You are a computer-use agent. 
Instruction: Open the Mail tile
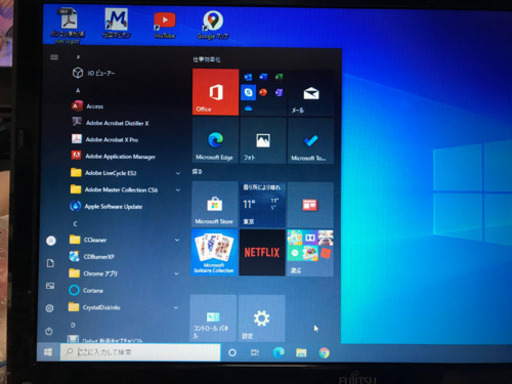click(x=311, y=93)
